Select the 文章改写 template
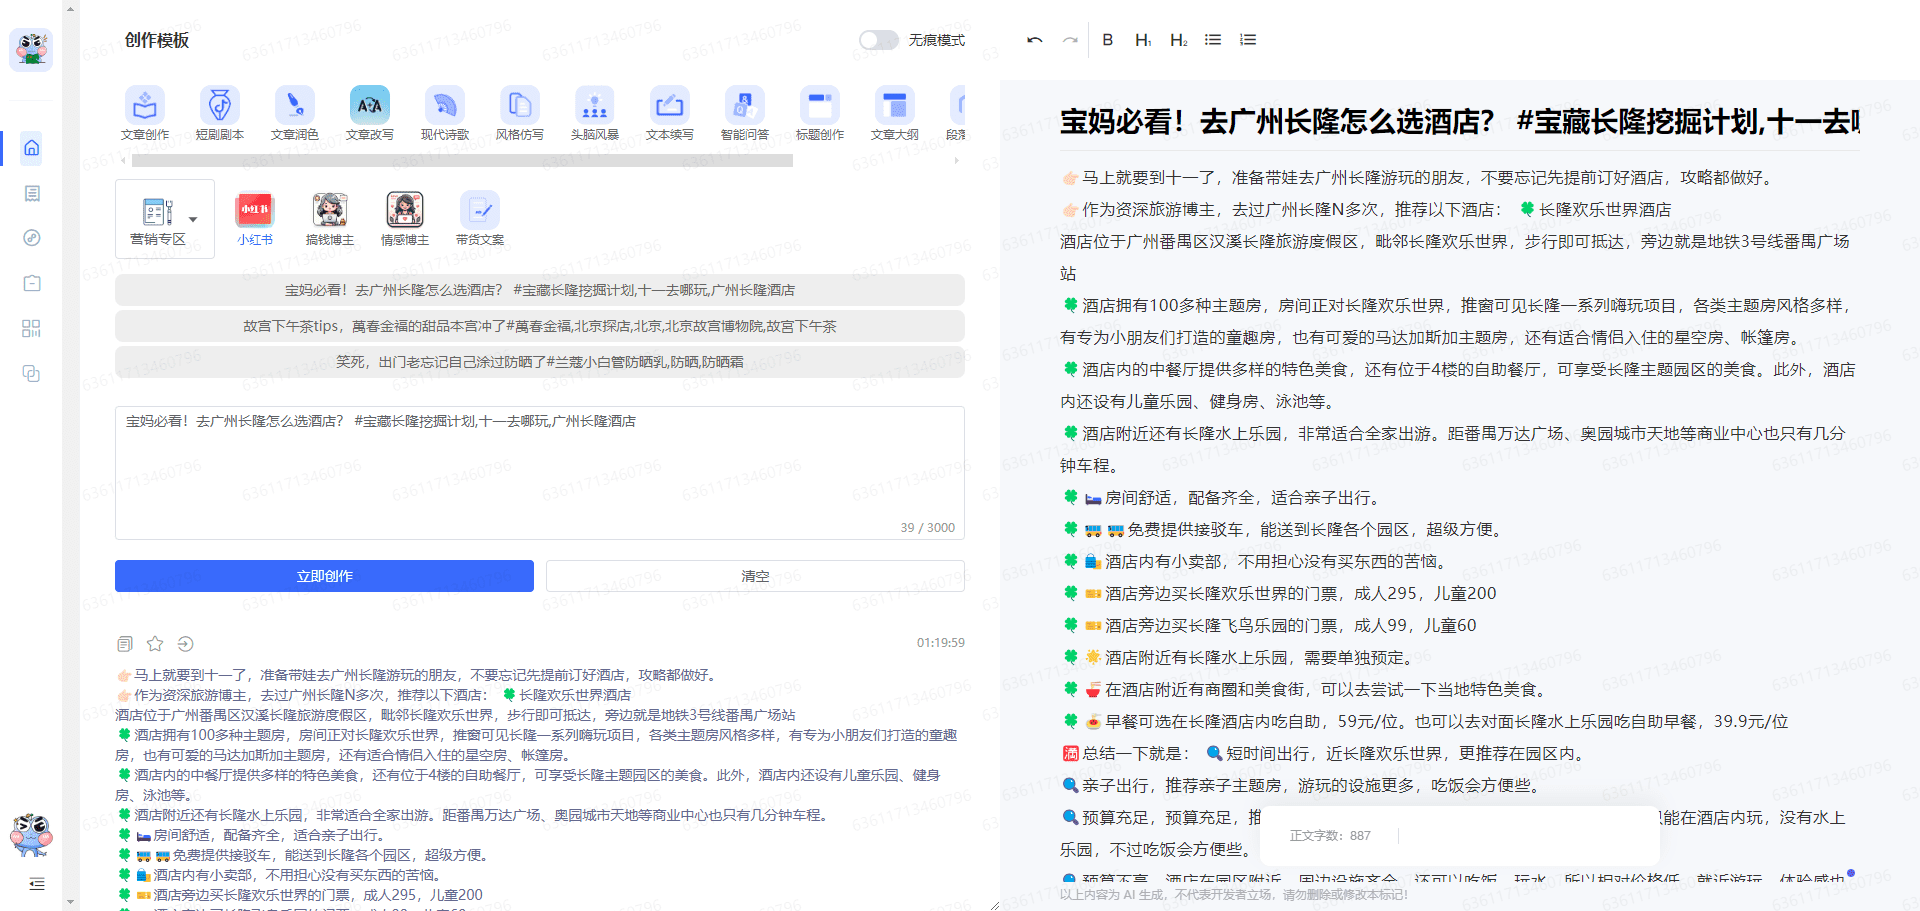Screen dimensions: 1920x911 pos(370,113)
